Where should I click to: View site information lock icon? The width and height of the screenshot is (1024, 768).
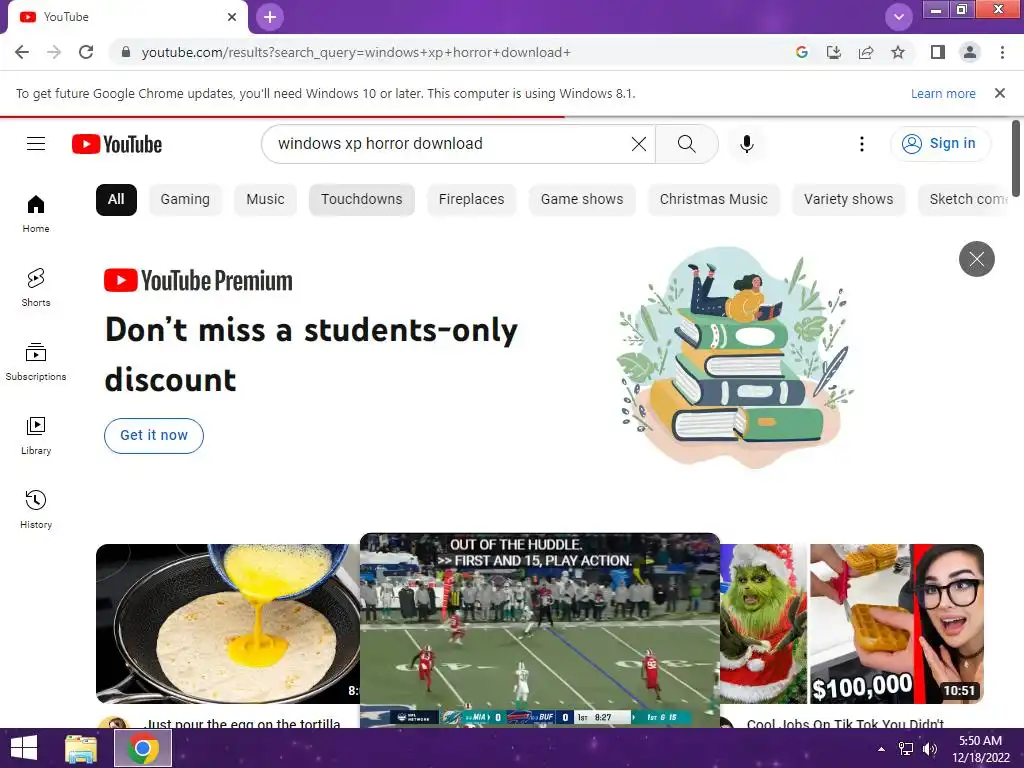[126, 52]
